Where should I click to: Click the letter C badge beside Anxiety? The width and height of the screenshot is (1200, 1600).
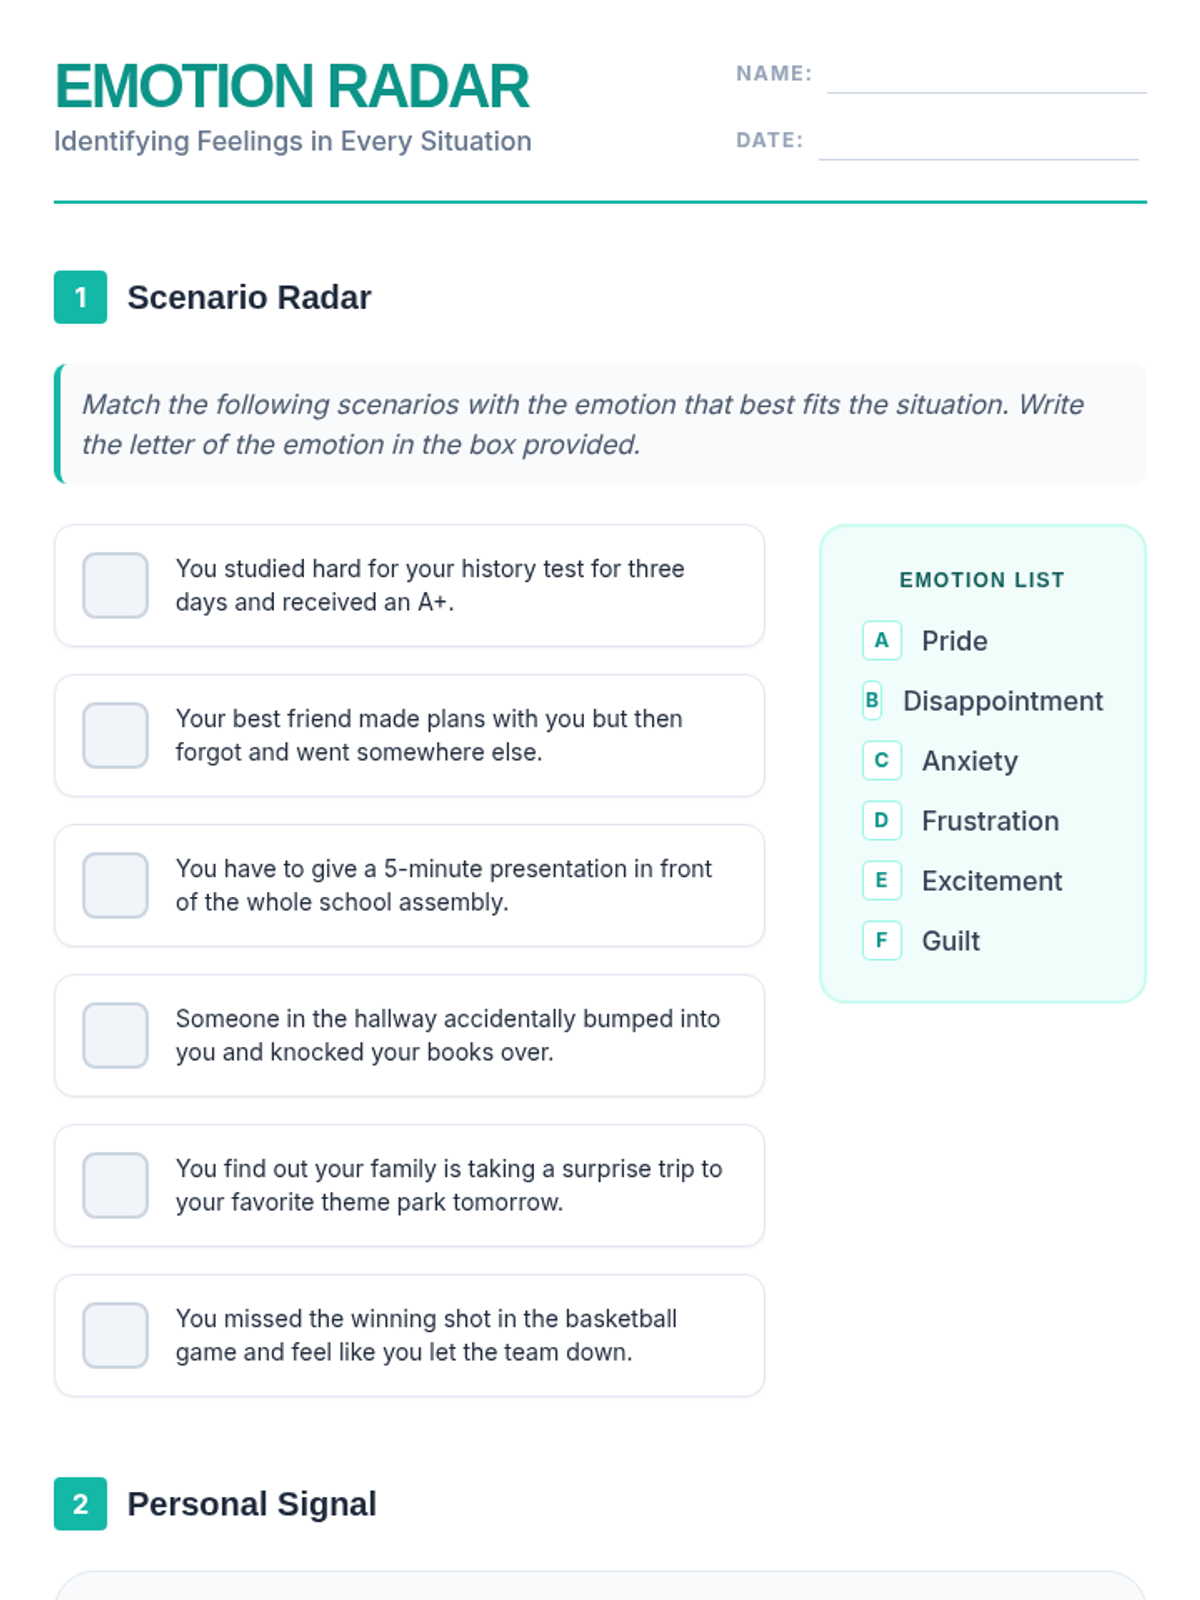[881, 760]
